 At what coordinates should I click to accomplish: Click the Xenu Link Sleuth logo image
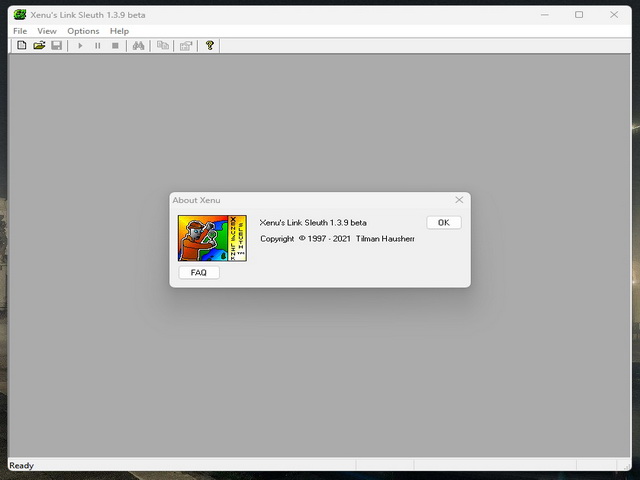pyautogui.click(x=212, y=238)
